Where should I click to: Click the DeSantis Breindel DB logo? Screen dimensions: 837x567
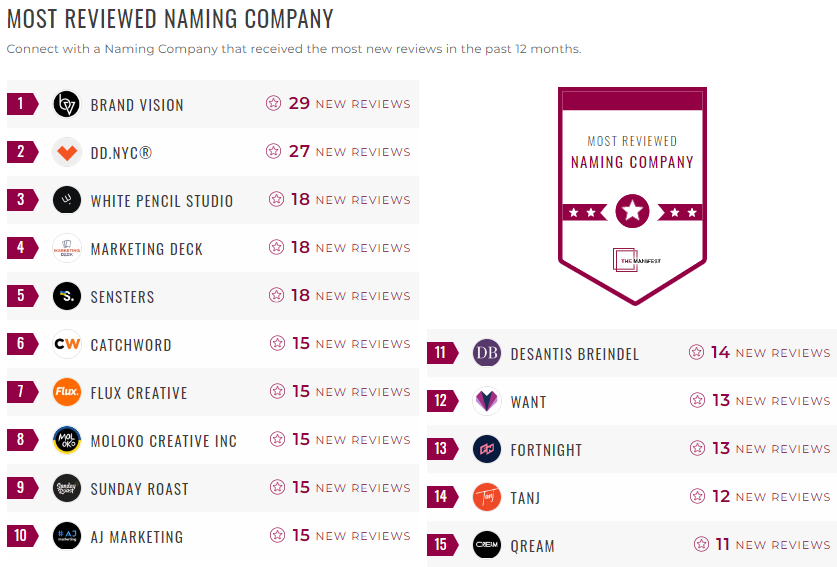coord(487,353)
